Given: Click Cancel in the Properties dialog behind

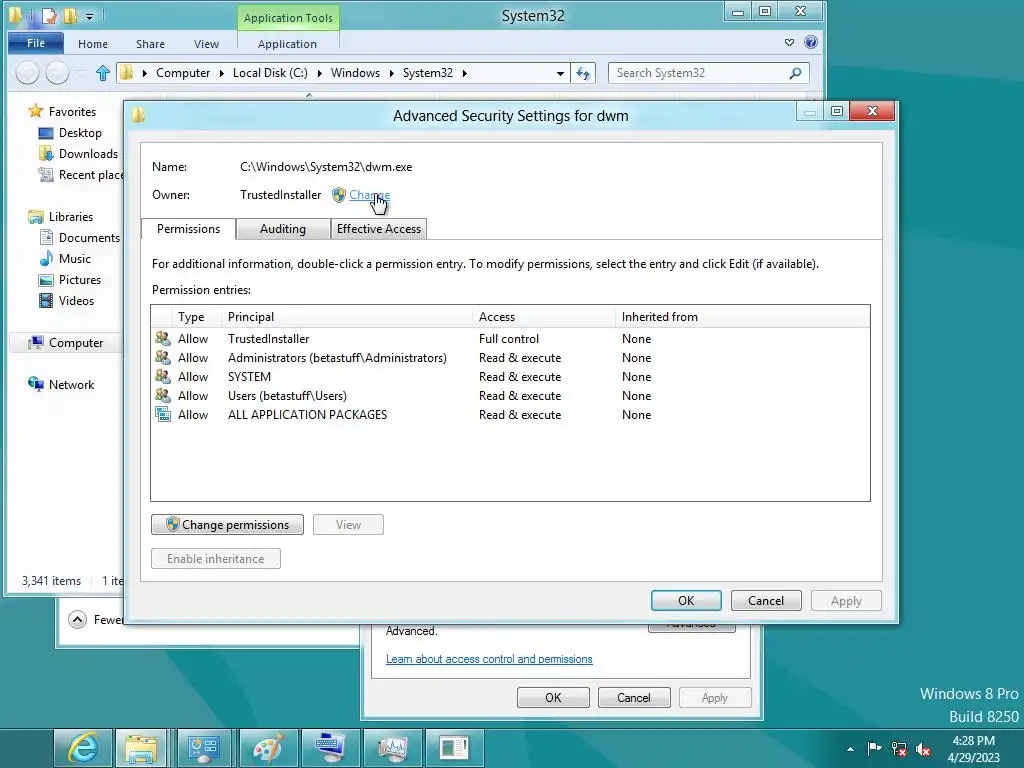Looking at the screenshot, I should click(x=633, y=697).
